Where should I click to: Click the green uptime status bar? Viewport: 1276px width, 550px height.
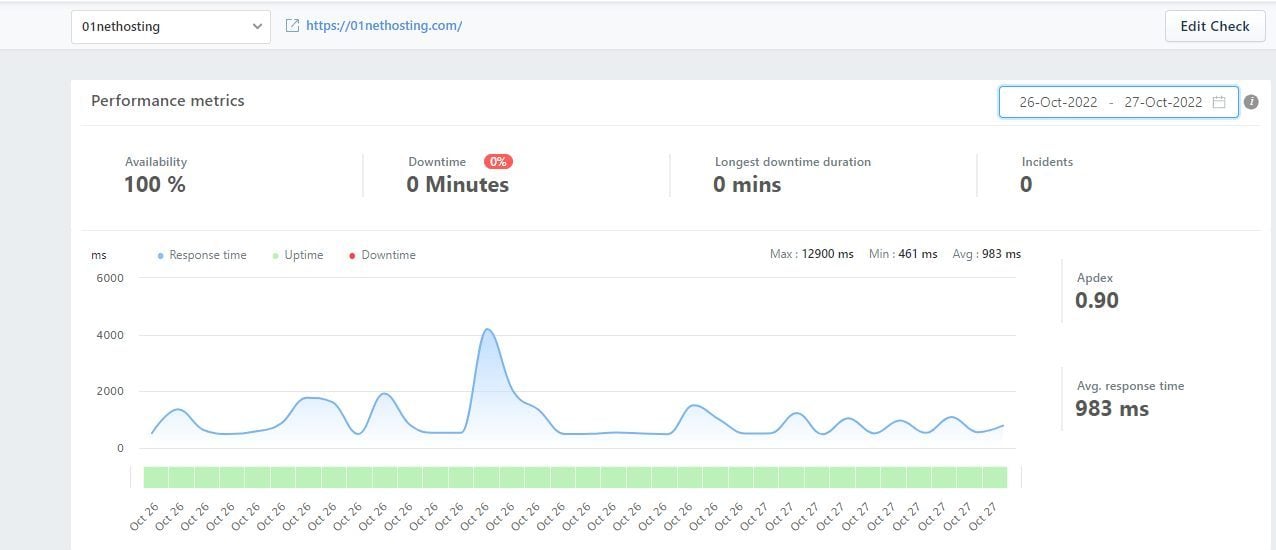click(x=575, y=477)
